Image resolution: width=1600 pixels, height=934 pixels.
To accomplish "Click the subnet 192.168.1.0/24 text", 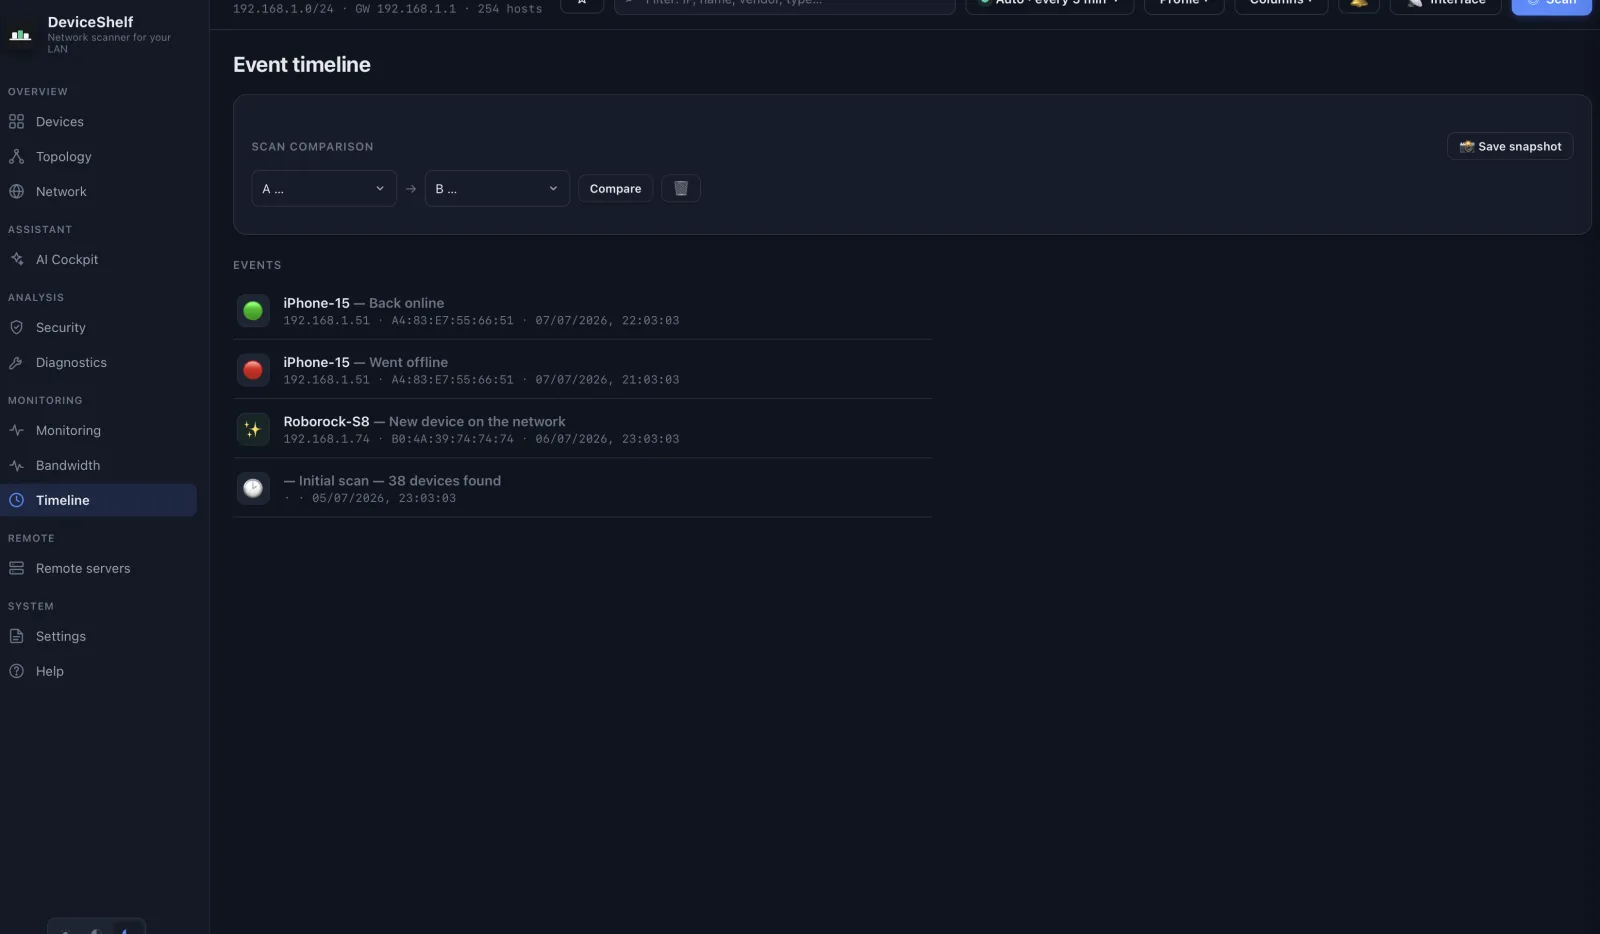I will pyautogui.click(x=283, y=9).
